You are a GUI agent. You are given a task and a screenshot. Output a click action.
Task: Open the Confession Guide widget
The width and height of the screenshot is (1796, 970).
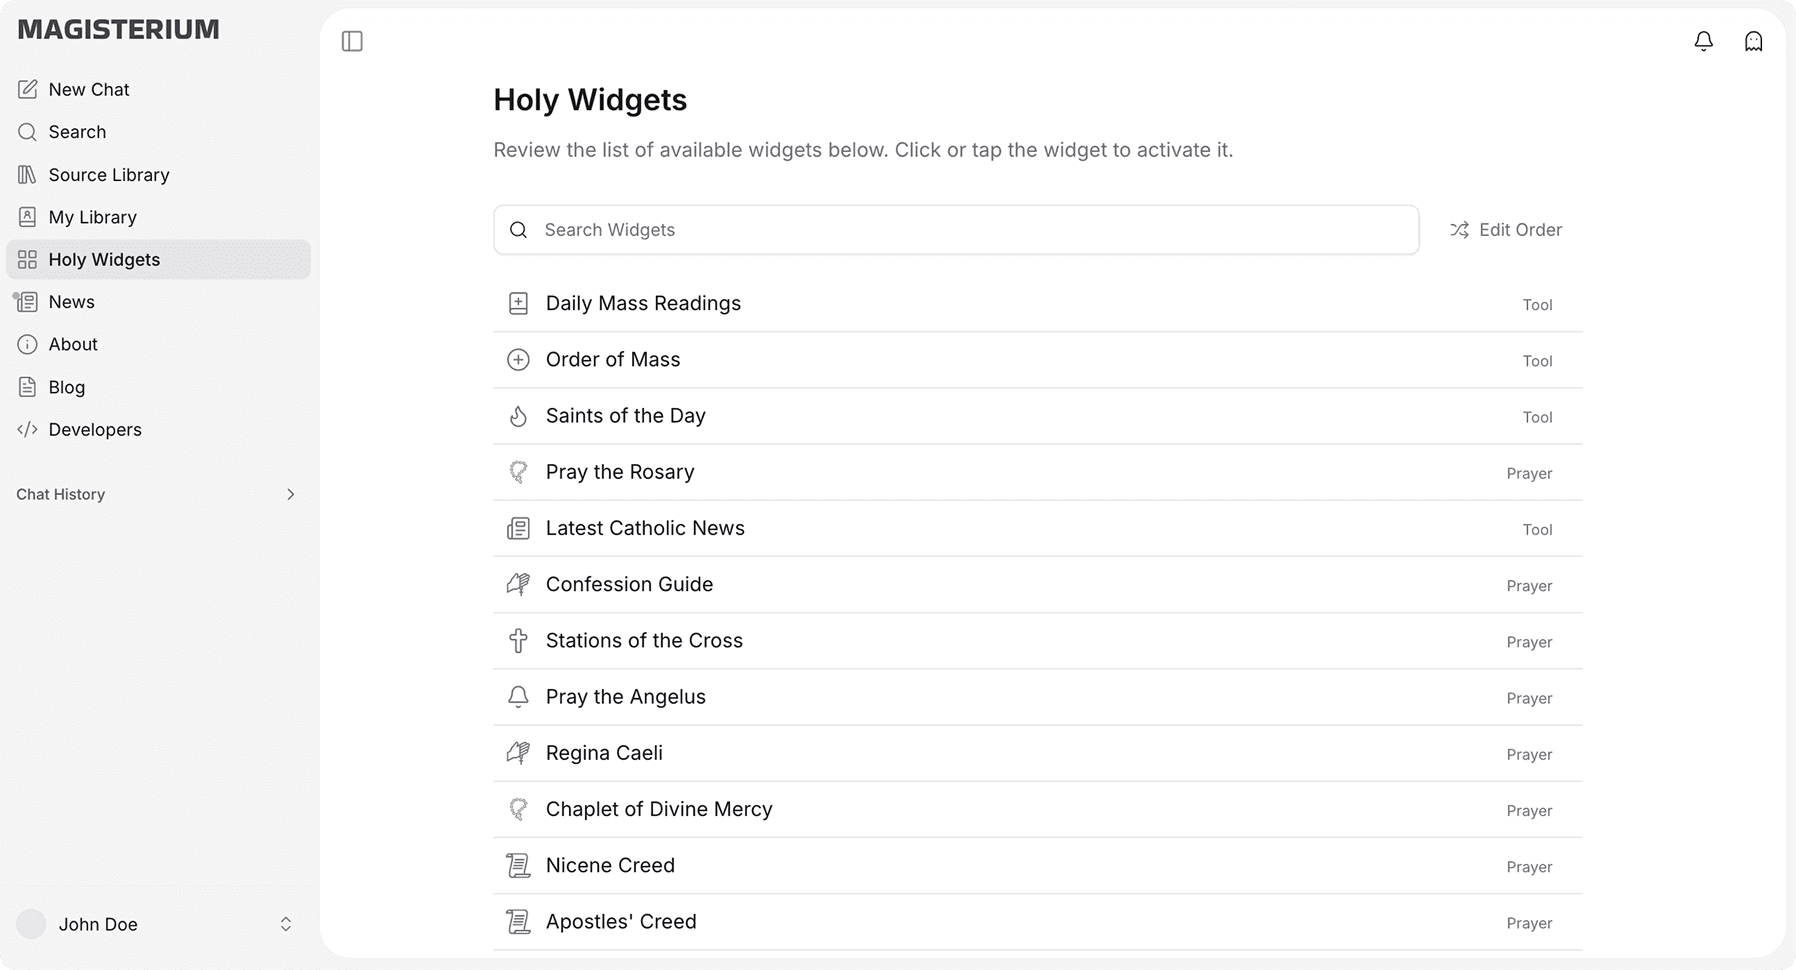pos(629,585)
